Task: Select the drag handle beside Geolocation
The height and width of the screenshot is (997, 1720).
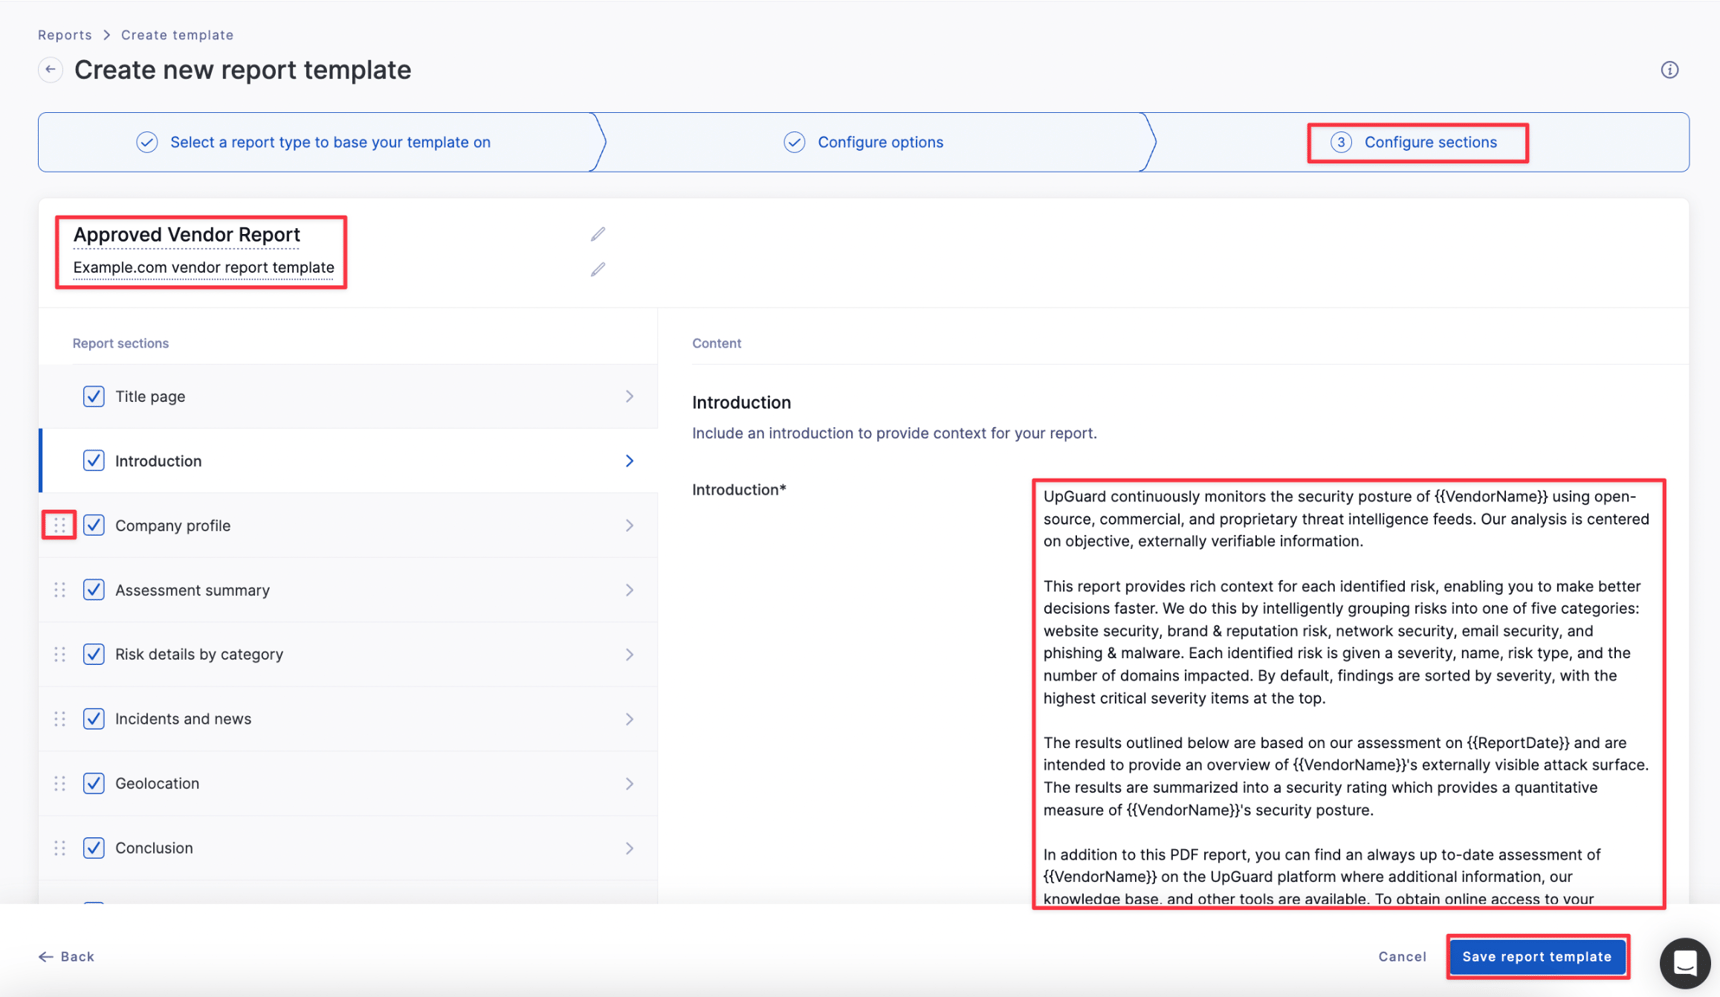Action: (x=59, y=783)
